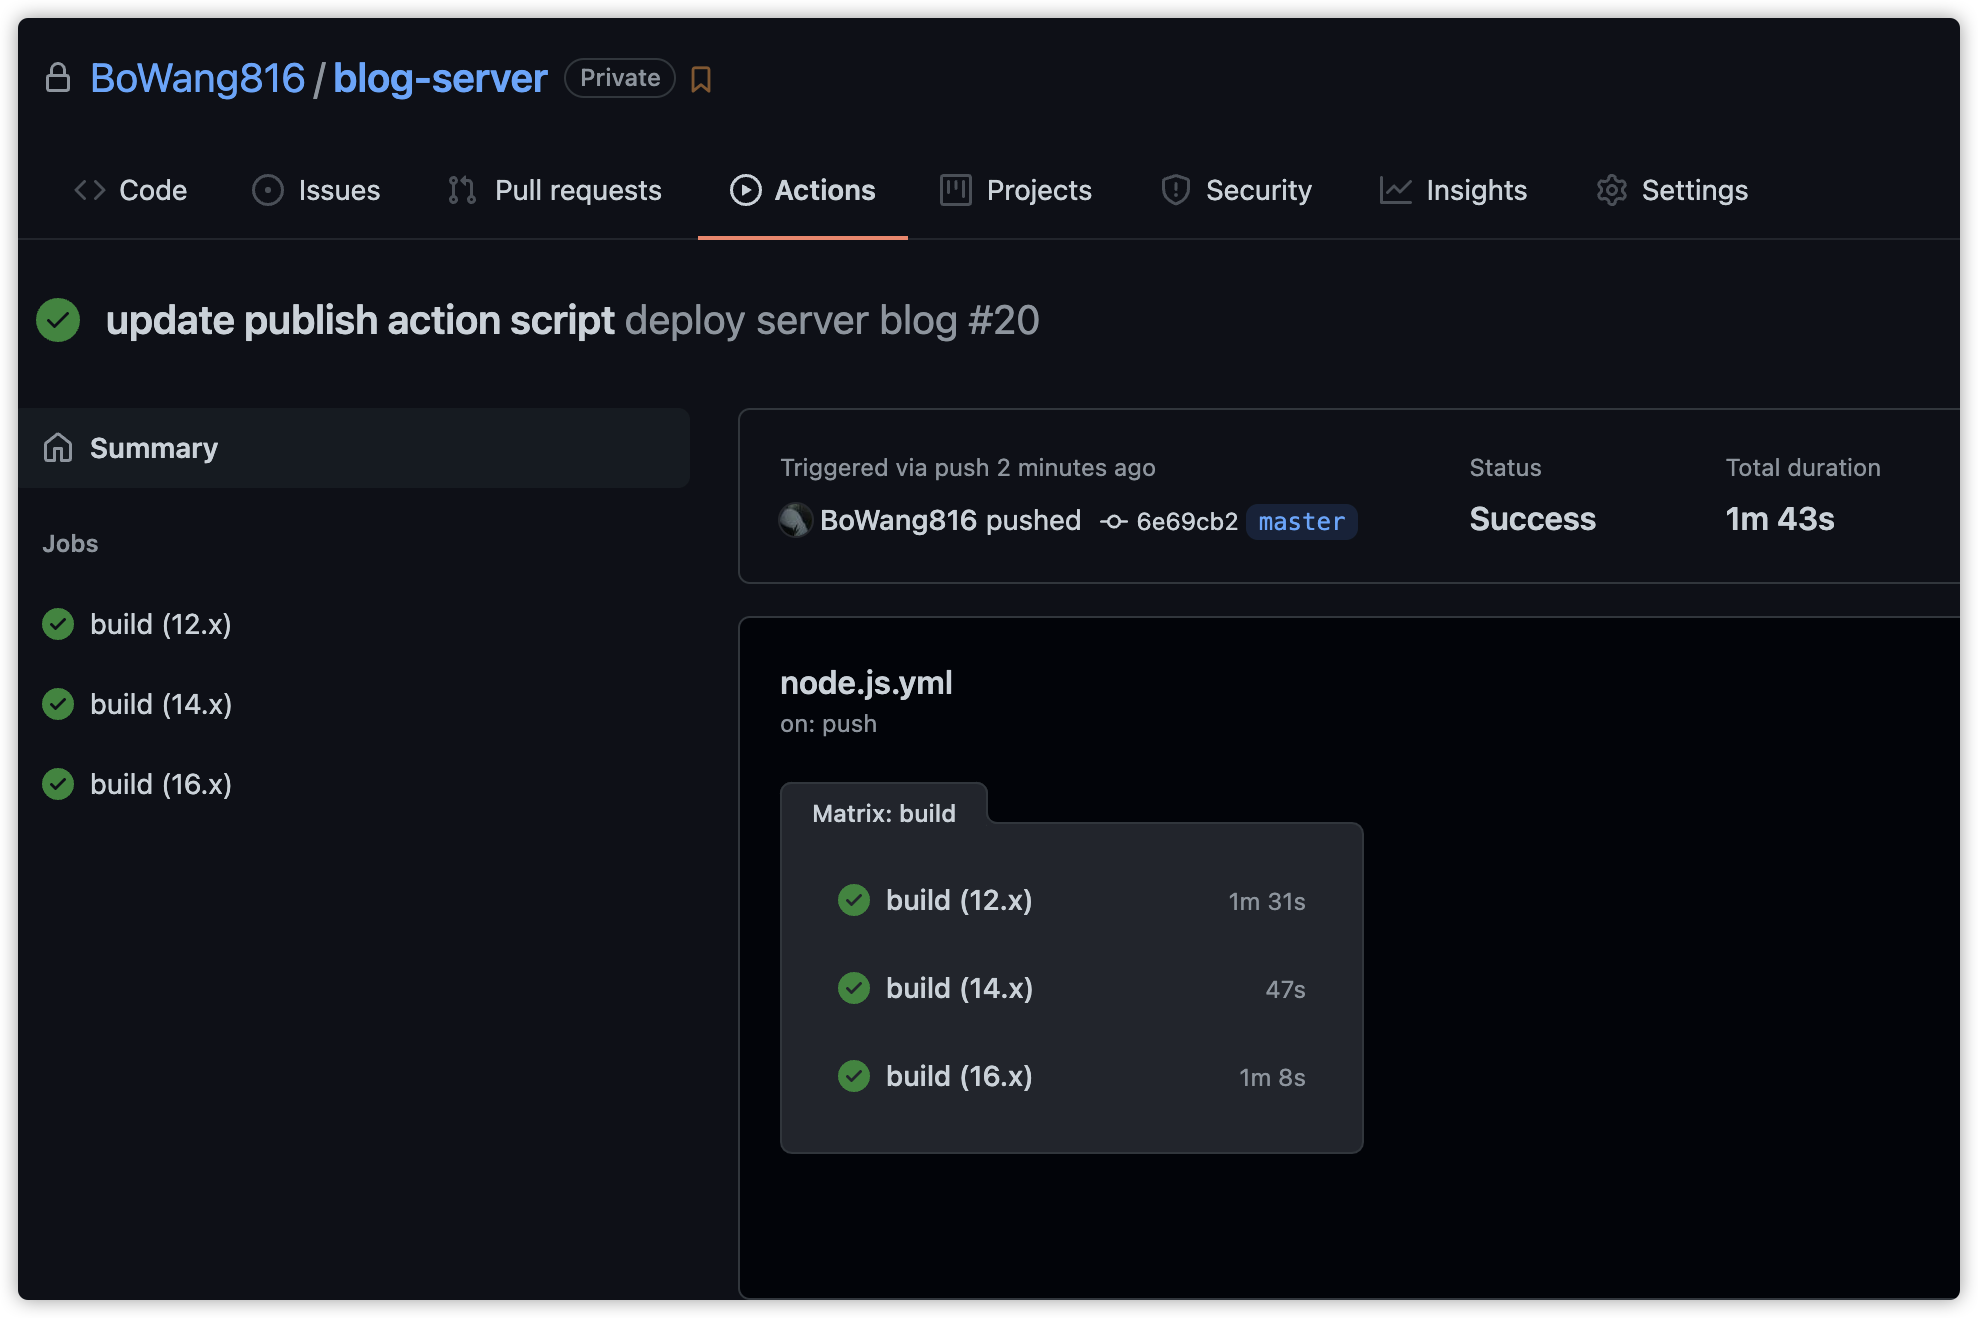Click the Code tab angle-brackets icon
The height and width of the screenshot is (1318, 1978).
pos(90,190)
